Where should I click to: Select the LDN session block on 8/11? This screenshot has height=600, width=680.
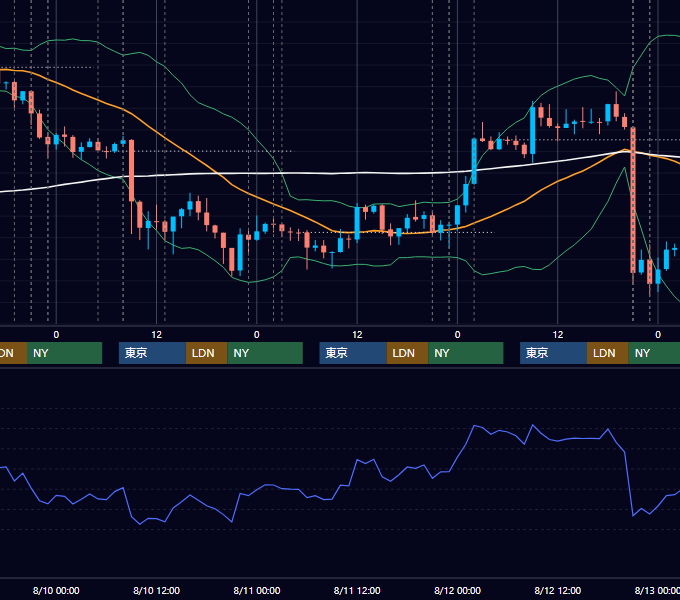[x=407, y=353]
